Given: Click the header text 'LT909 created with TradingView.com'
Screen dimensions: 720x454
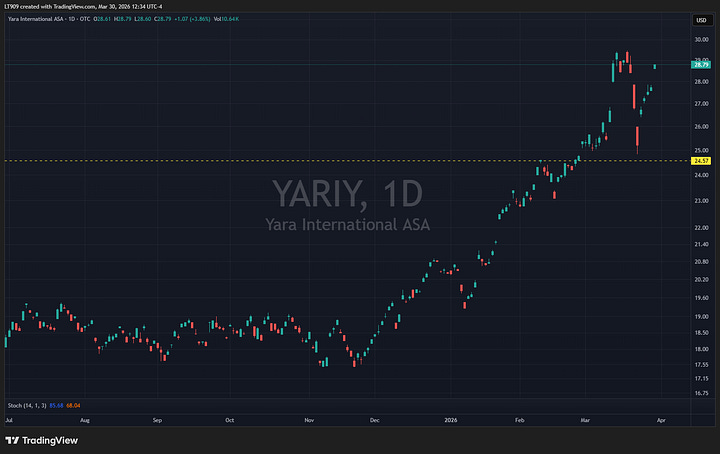Looking at the screenshot, I should click(x=50, y=6).
